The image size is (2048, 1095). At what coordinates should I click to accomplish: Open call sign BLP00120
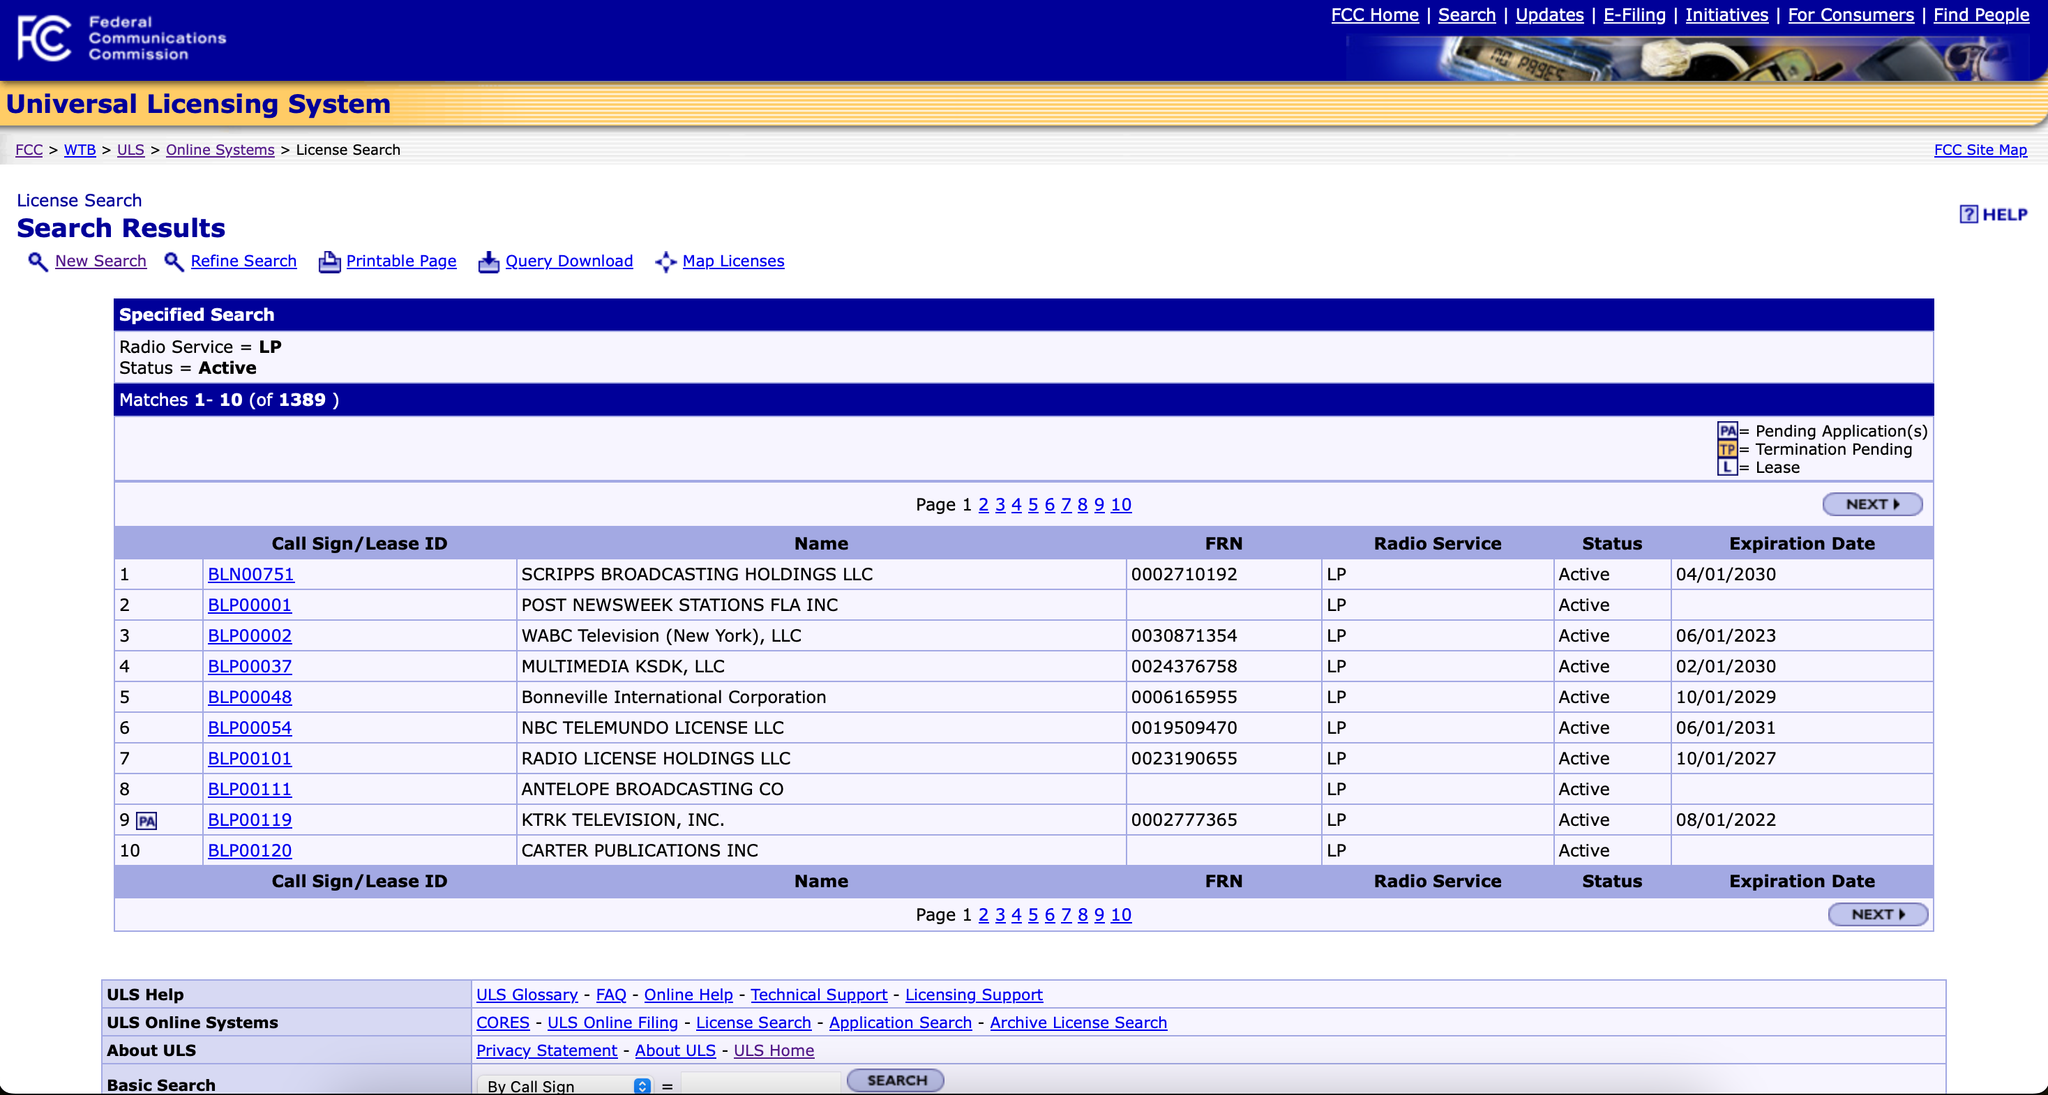coord(250,851)
